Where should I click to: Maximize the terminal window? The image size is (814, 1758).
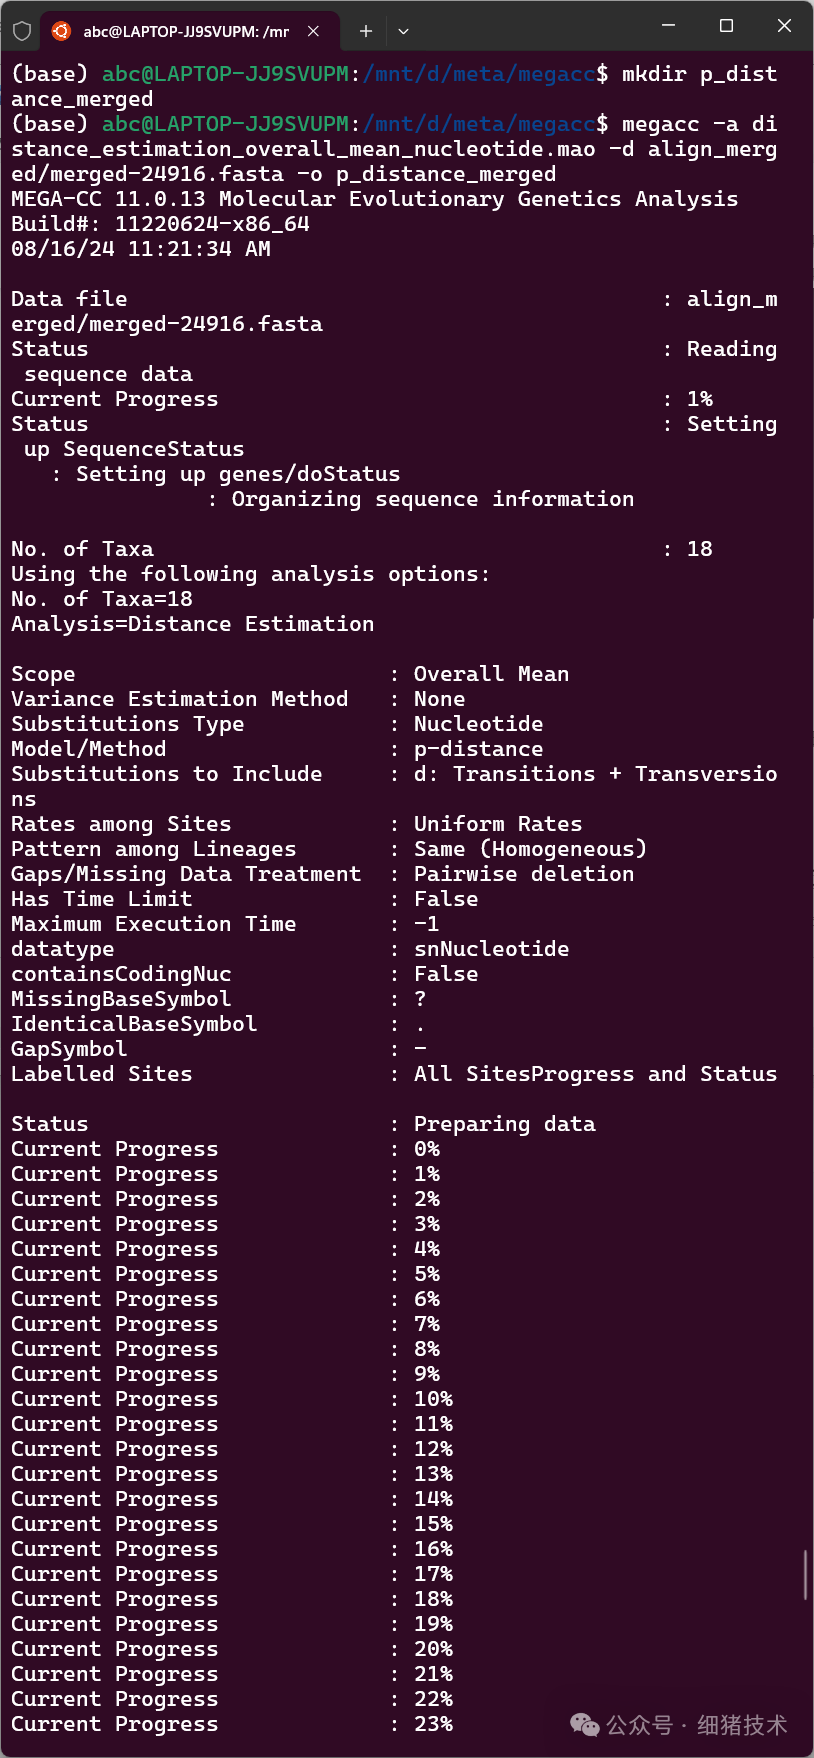(727, 26)
